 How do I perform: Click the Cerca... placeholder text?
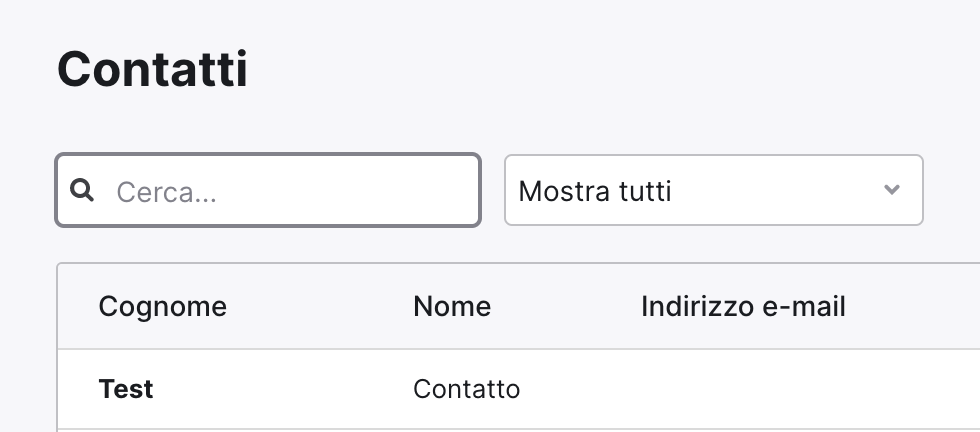pyautogui.click(x=166, y=192)
